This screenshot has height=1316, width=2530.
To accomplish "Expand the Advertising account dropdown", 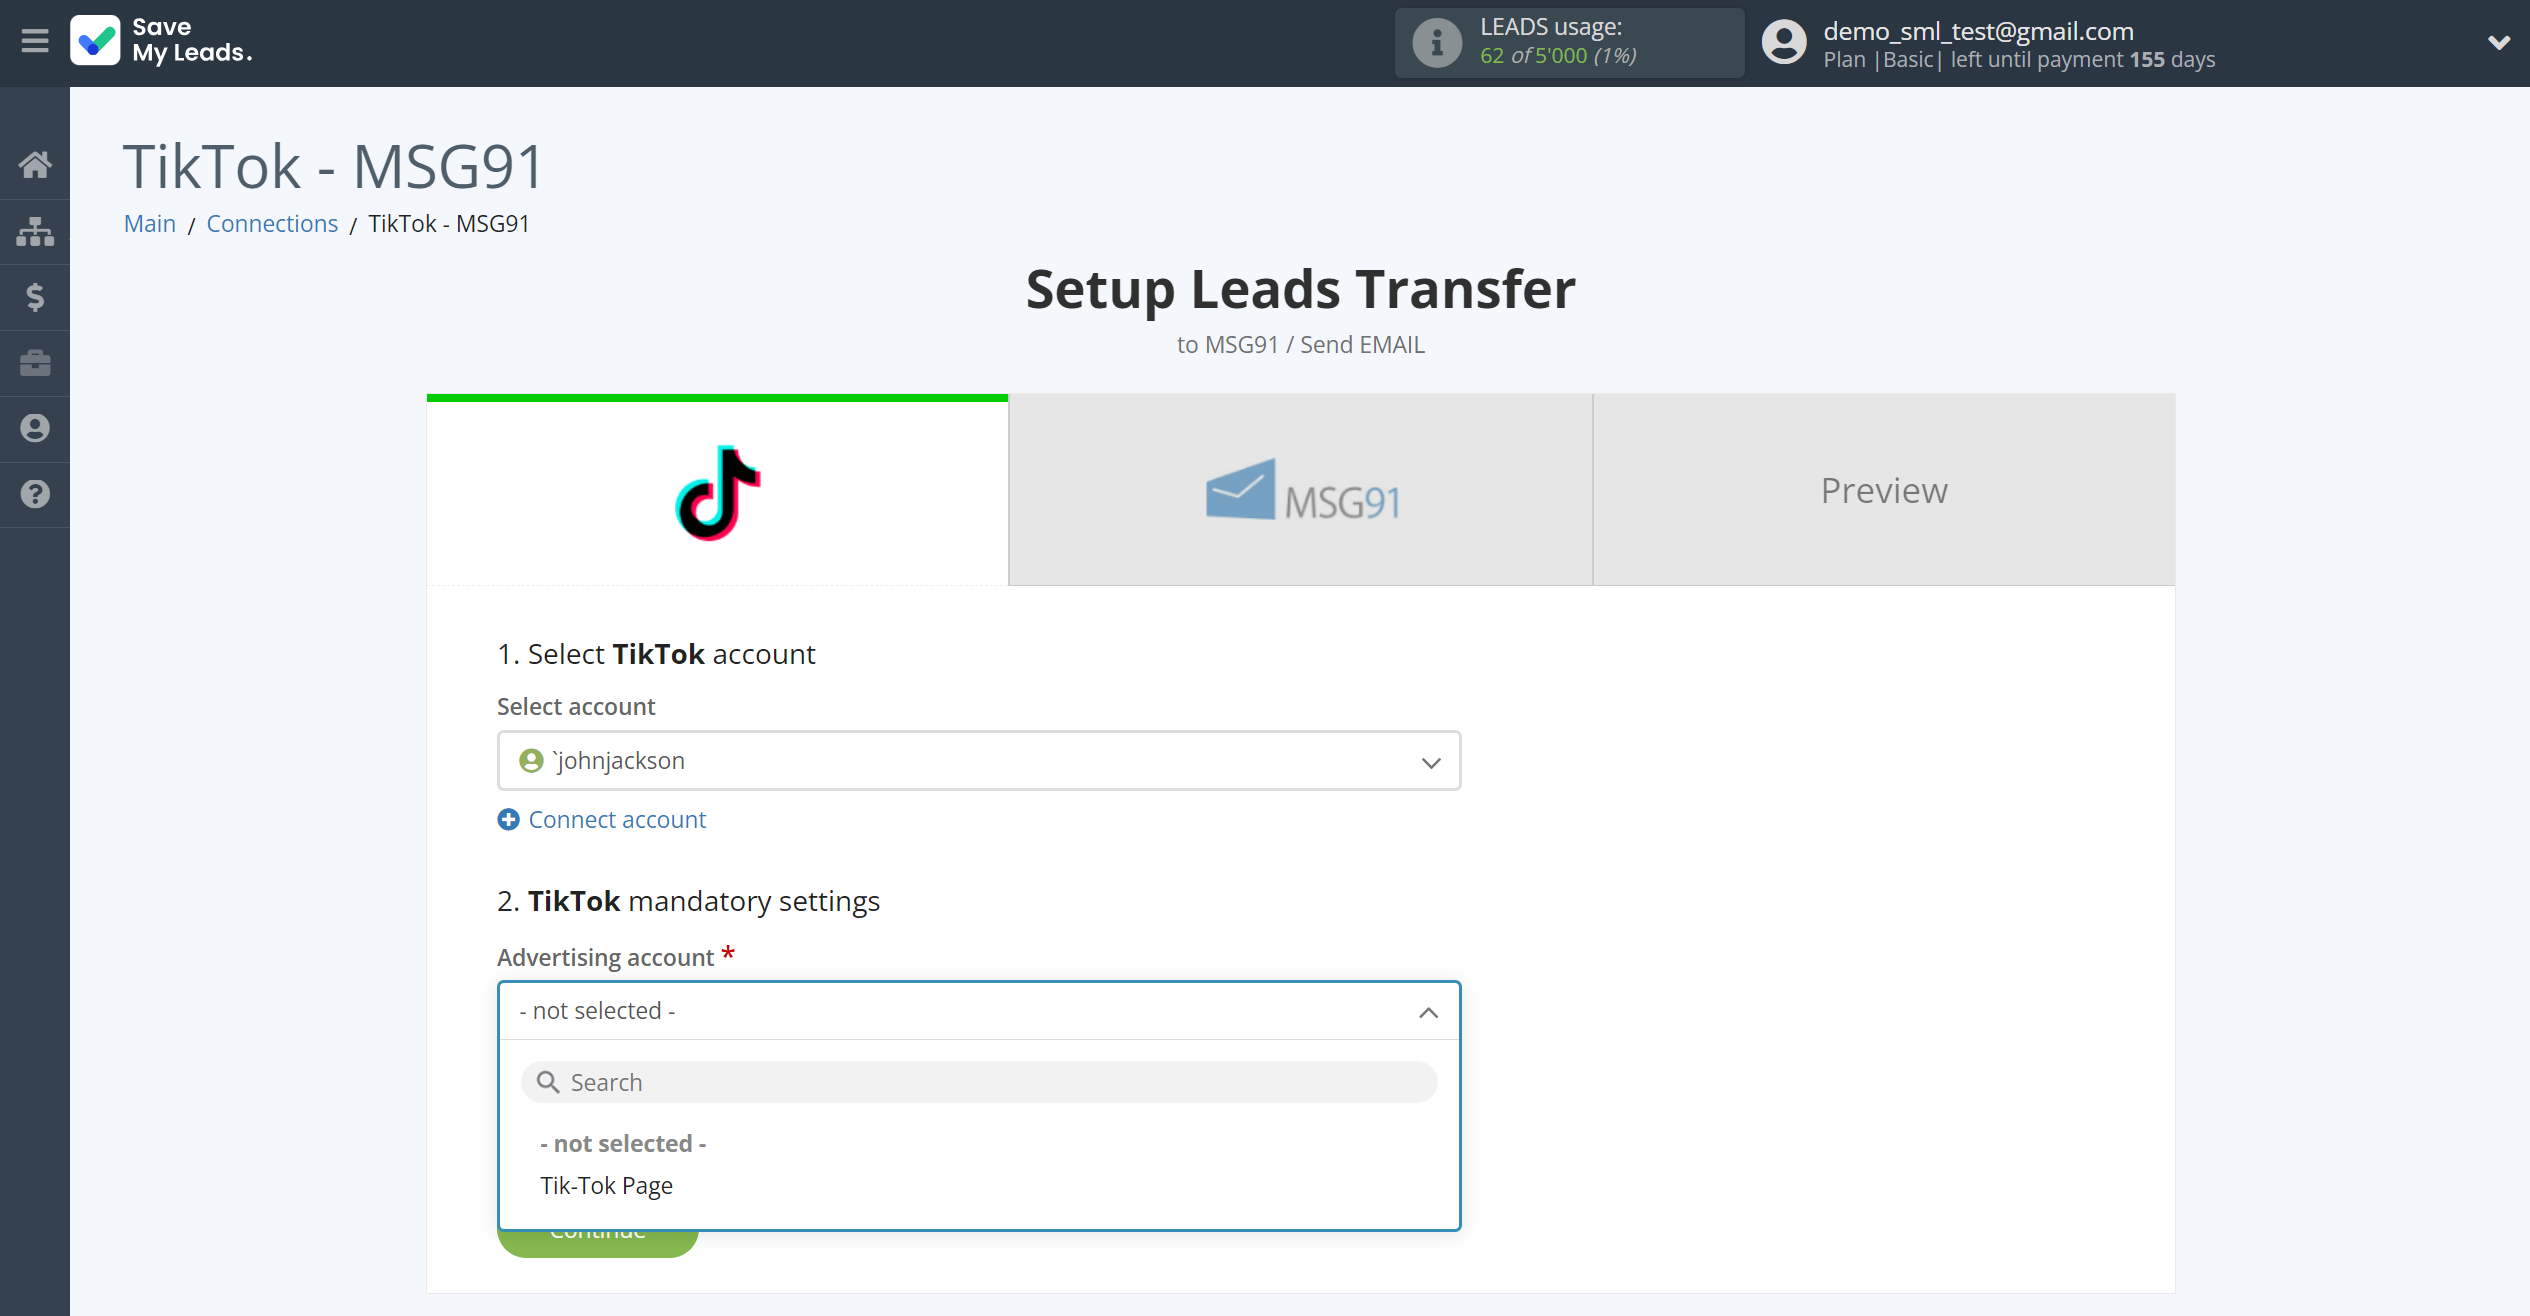I will point(979,1010).
